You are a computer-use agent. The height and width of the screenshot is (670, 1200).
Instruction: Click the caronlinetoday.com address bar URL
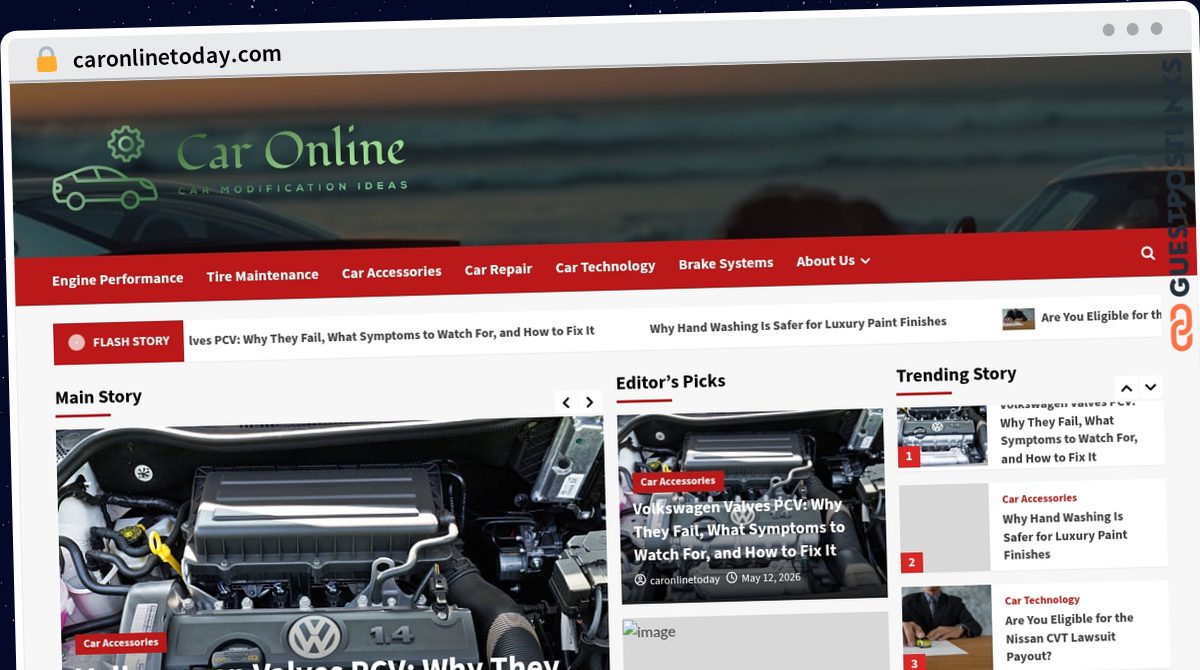[177, 57]
